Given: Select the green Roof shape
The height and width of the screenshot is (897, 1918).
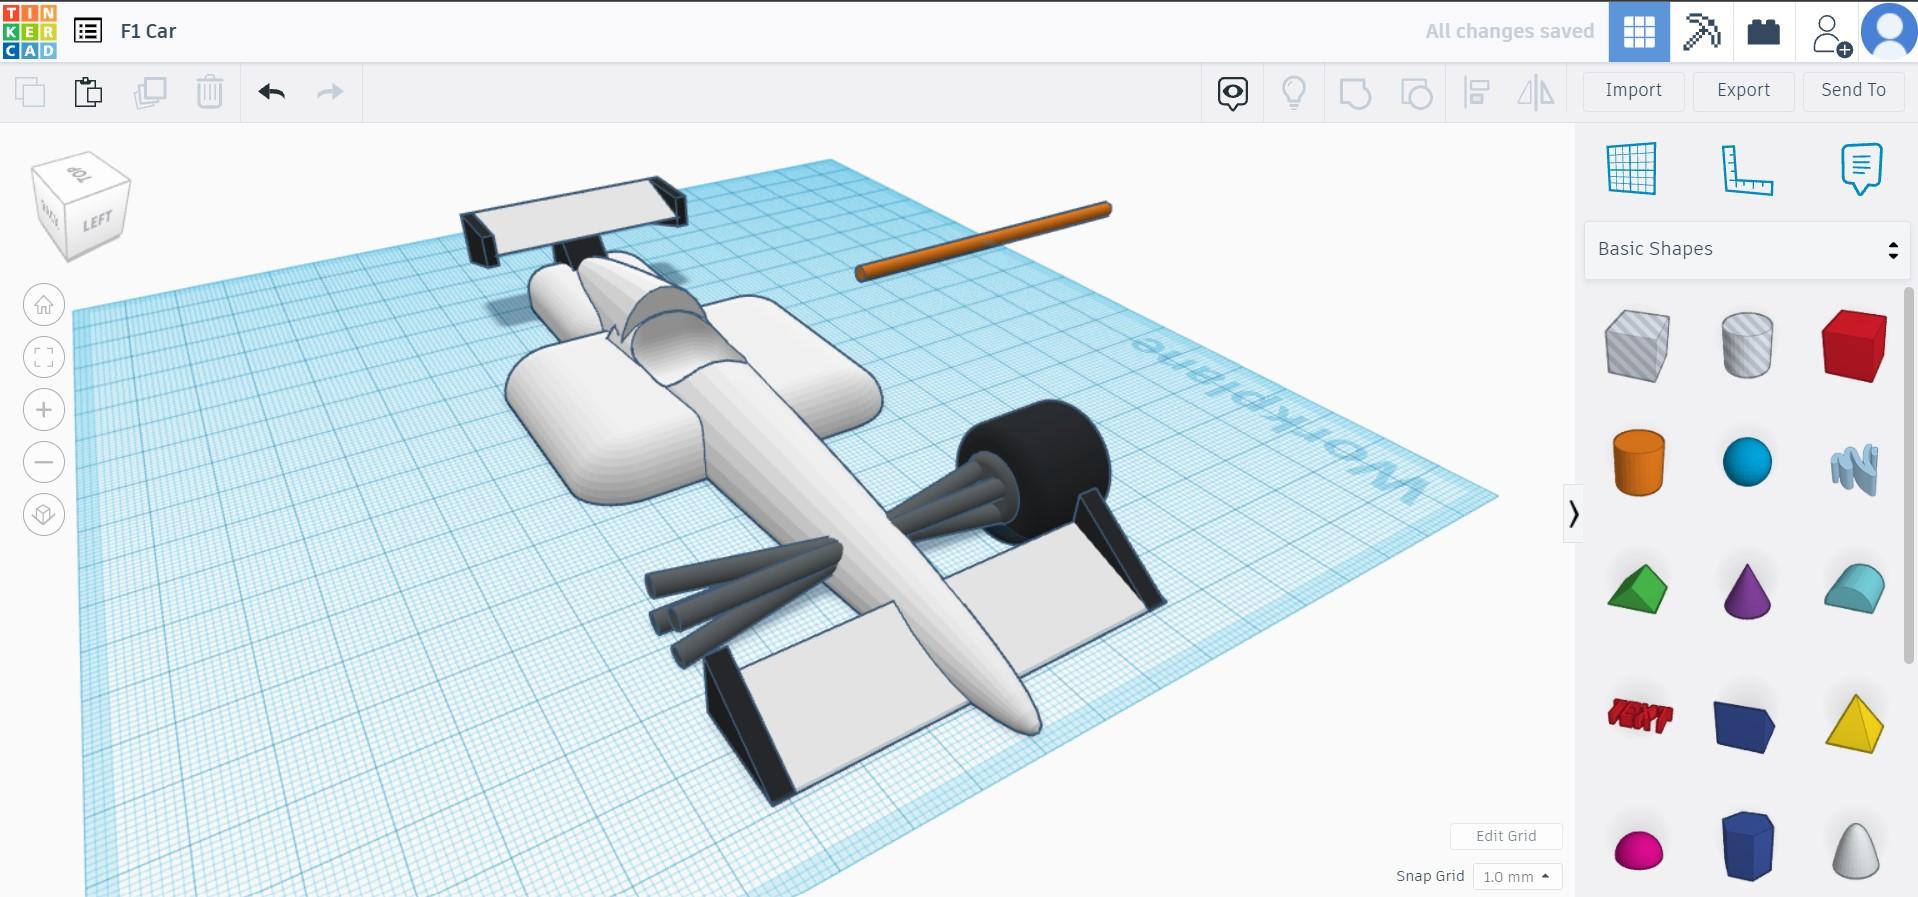Looking at the screenshot, I should click(1638, 588).
